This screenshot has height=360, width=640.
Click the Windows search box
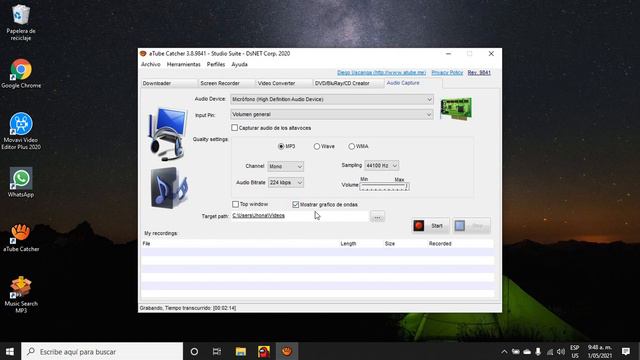(102, 351)
